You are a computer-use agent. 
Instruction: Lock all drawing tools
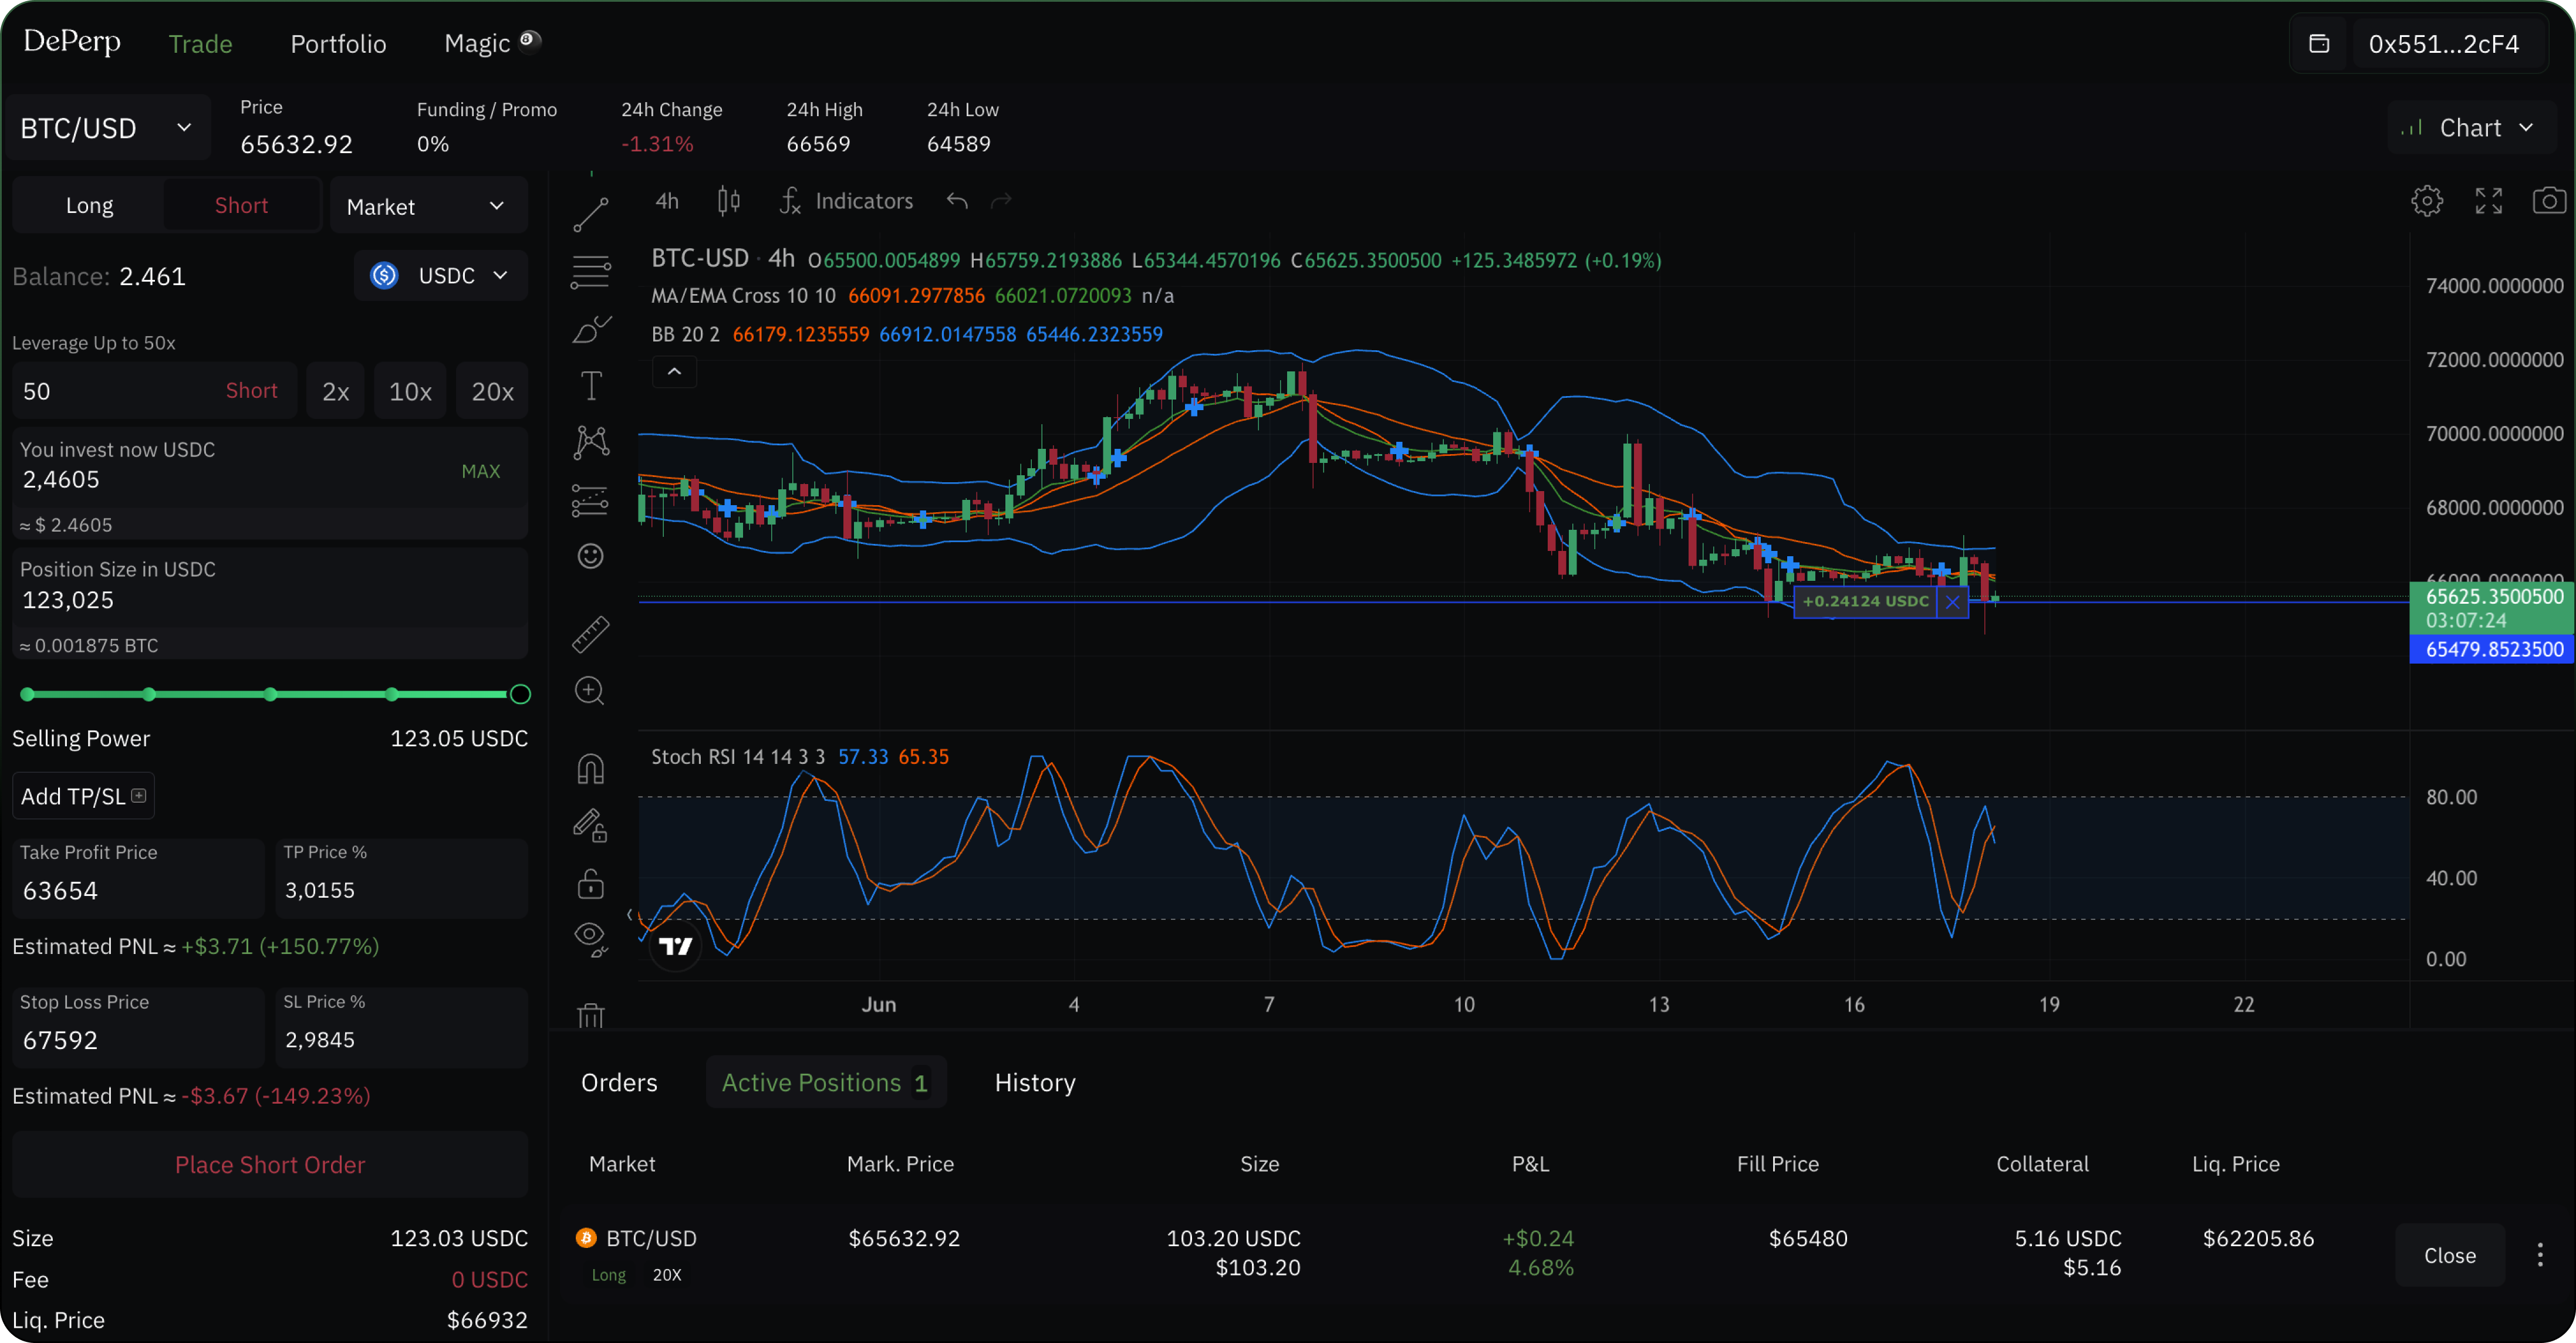coord(591,884)
